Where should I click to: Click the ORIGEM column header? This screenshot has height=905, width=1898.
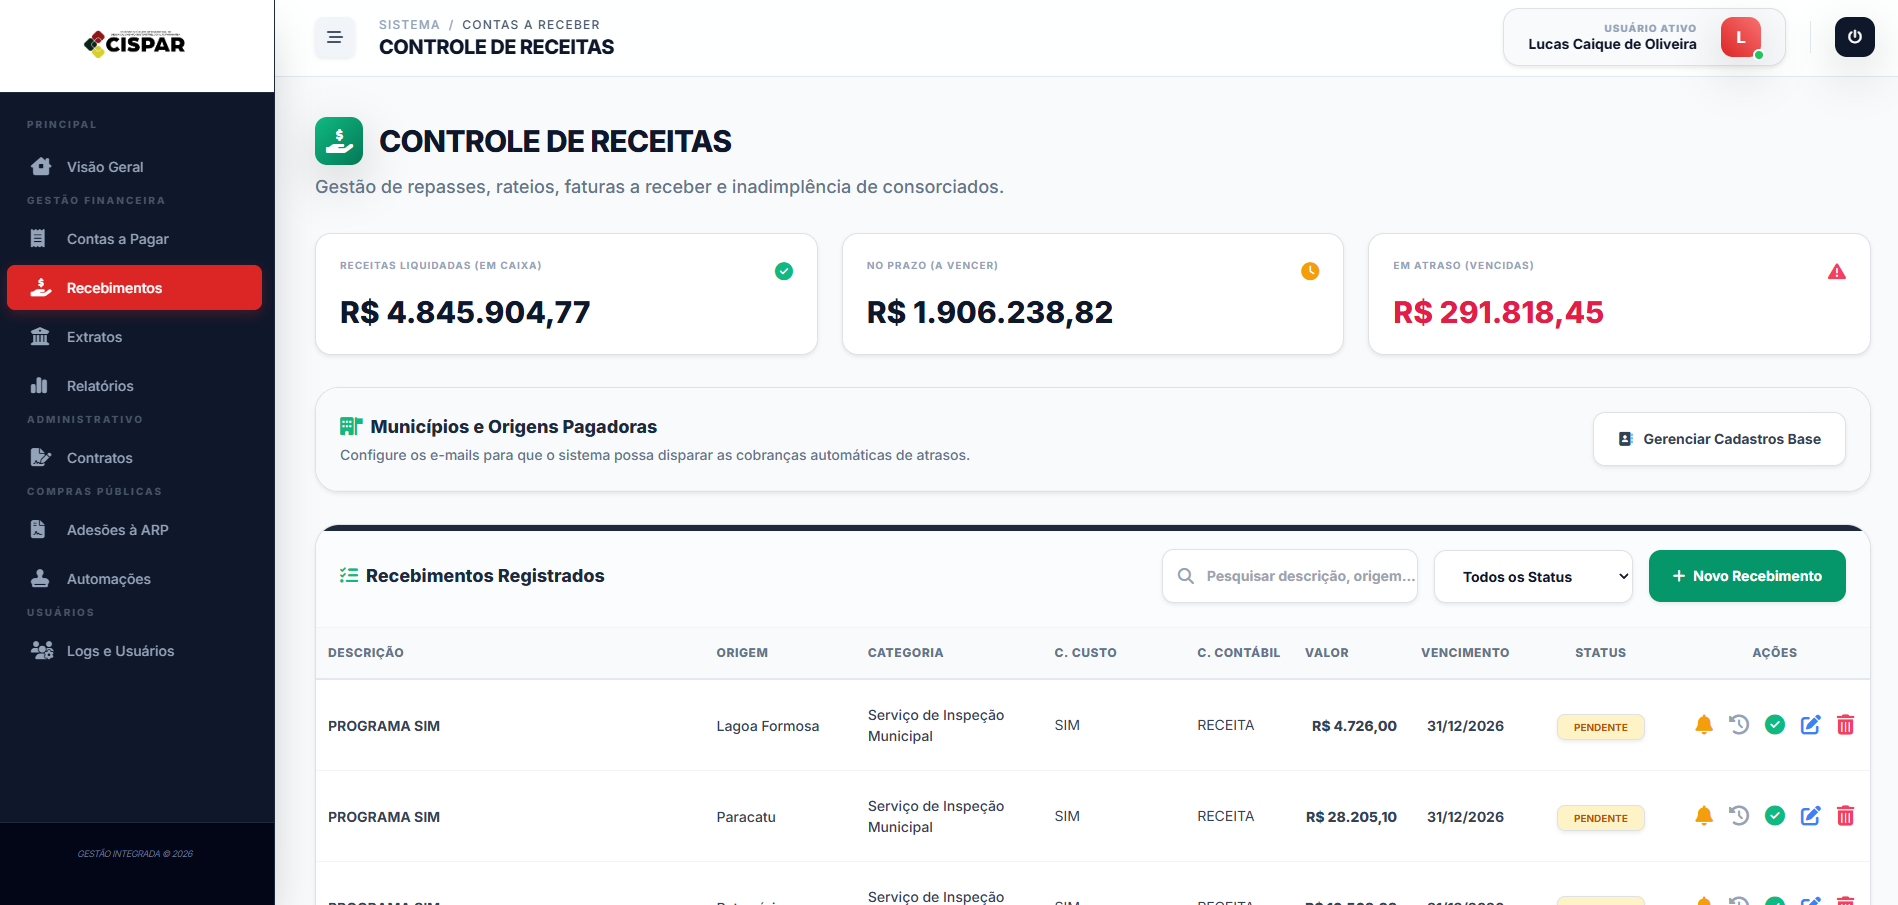[x=742, y=653]
